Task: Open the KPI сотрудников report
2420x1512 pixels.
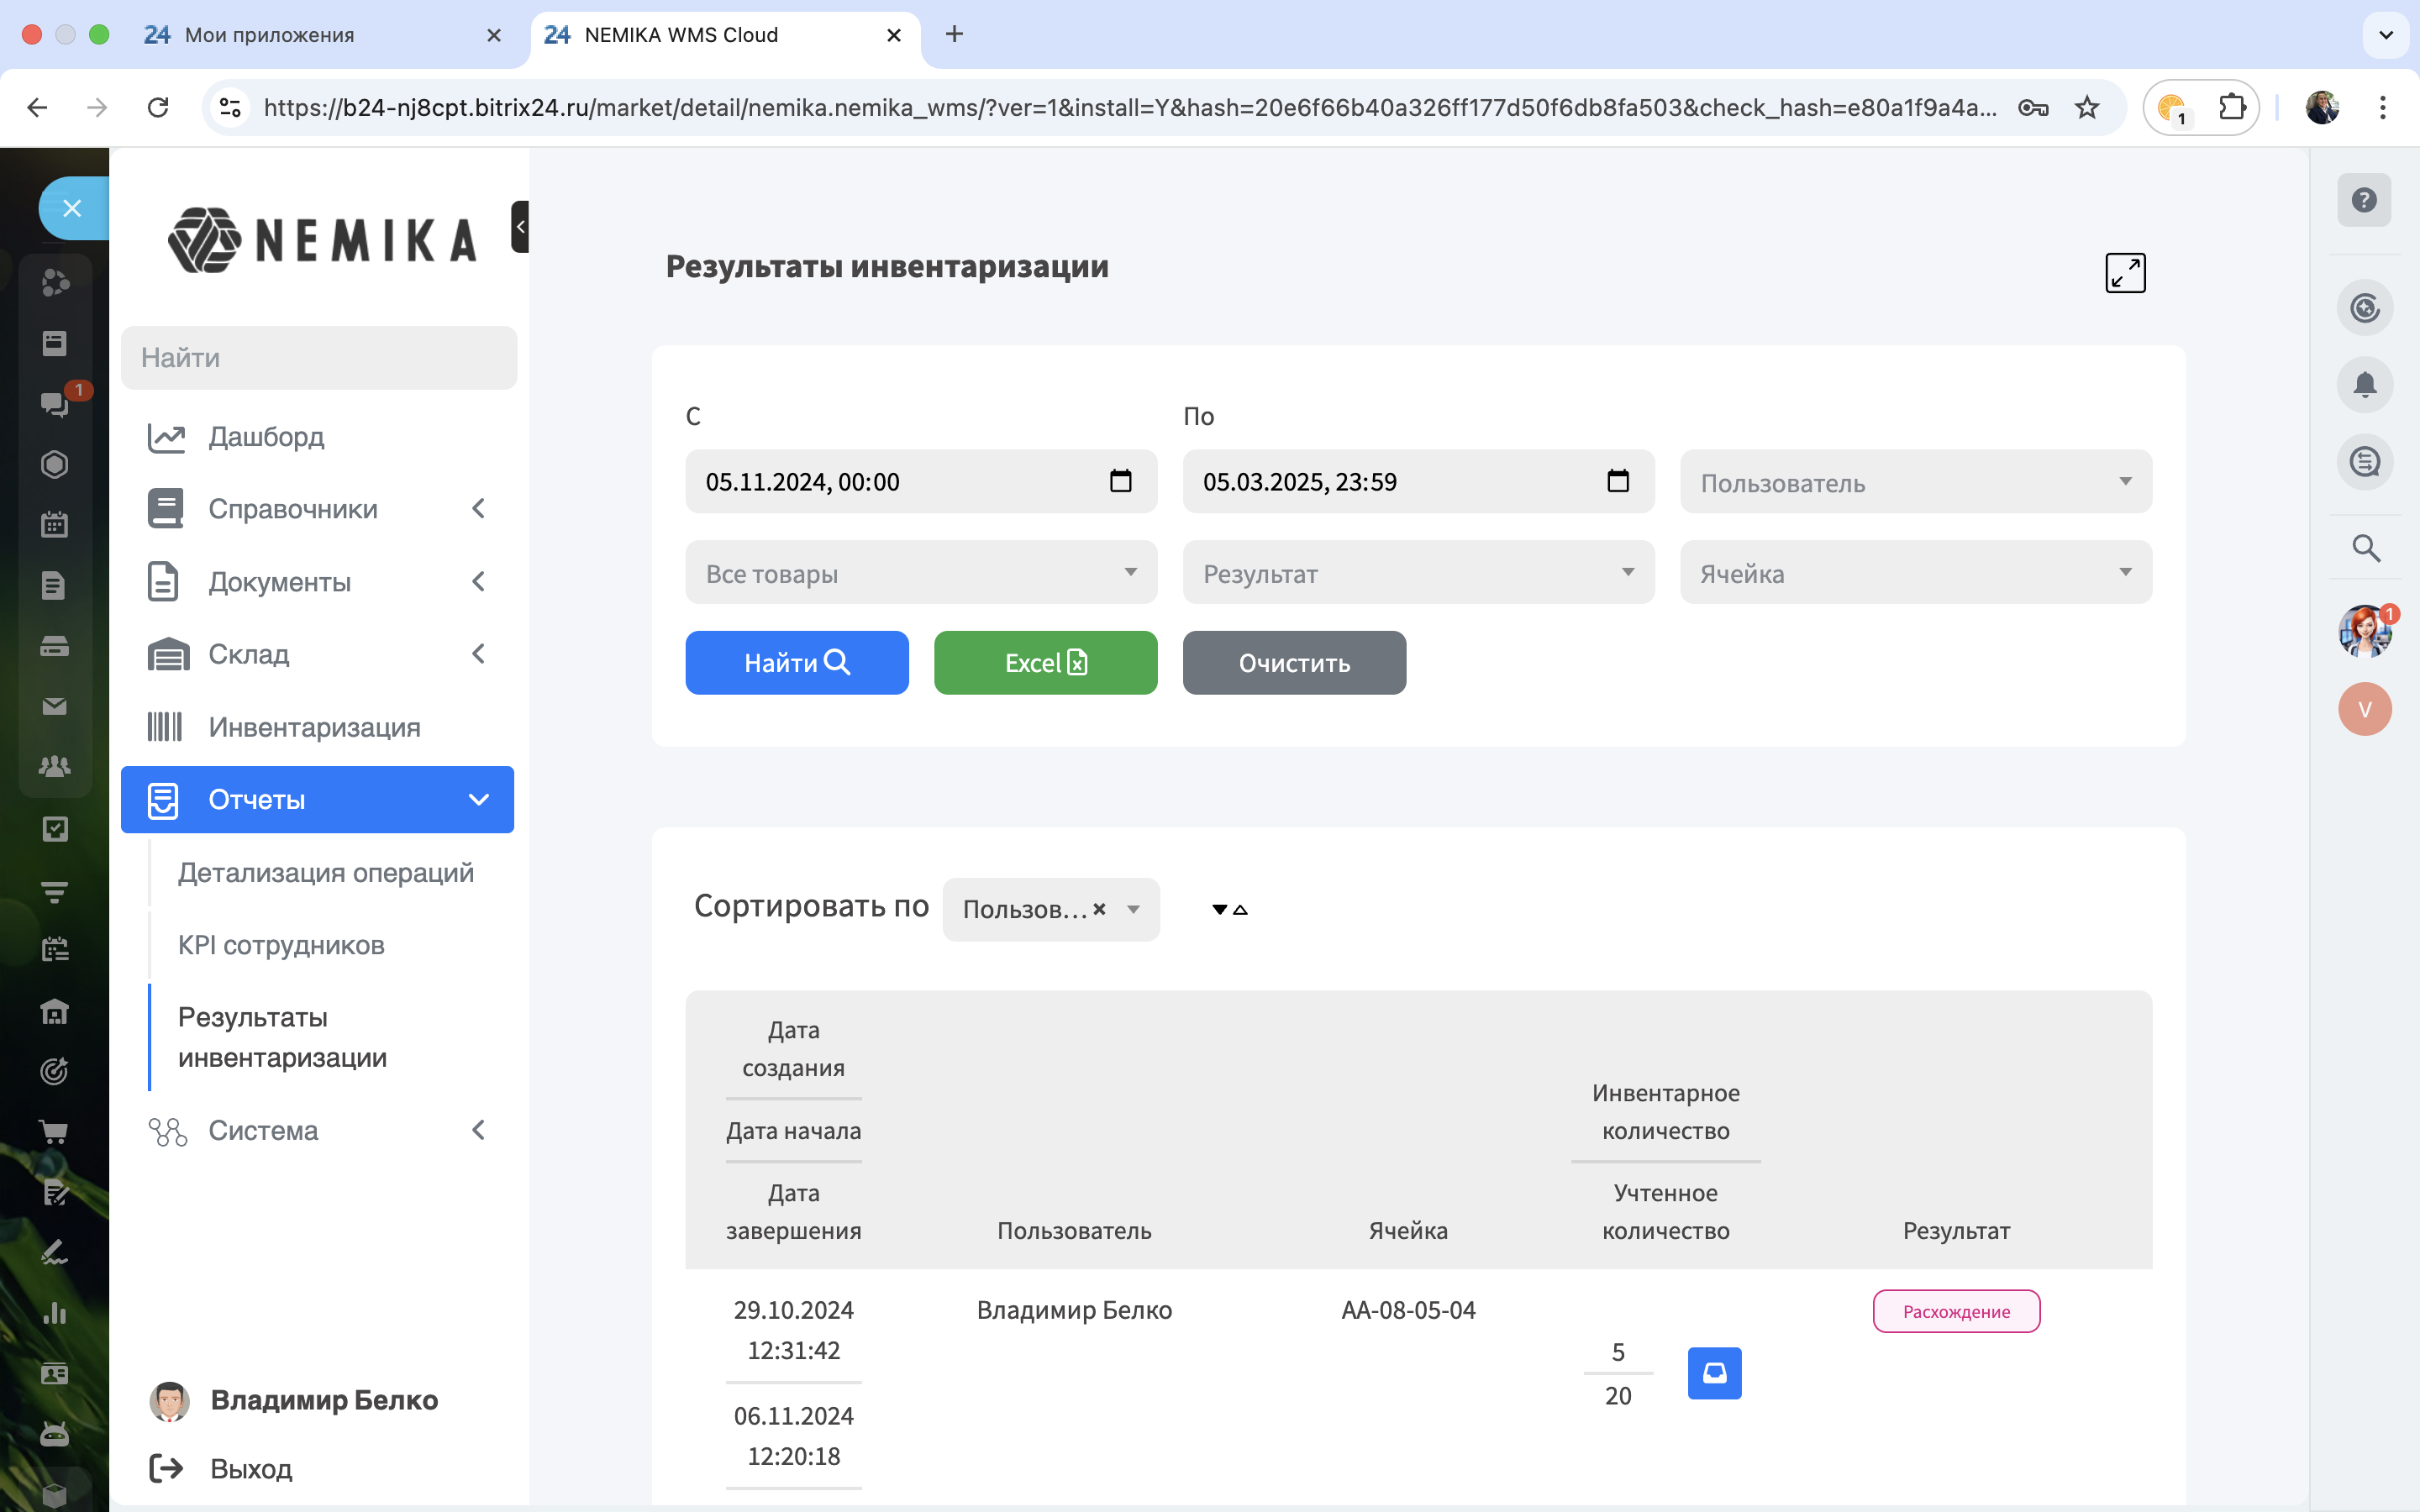Action: point(281,945)
